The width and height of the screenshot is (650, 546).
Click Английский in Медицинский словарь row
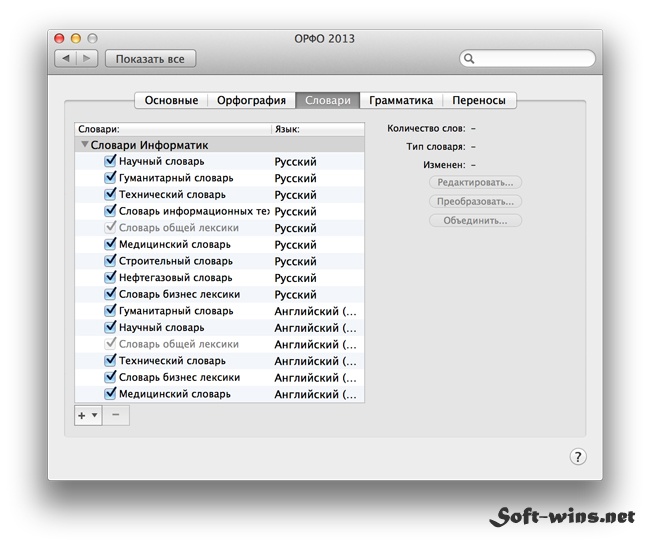[x=315, y=394]
